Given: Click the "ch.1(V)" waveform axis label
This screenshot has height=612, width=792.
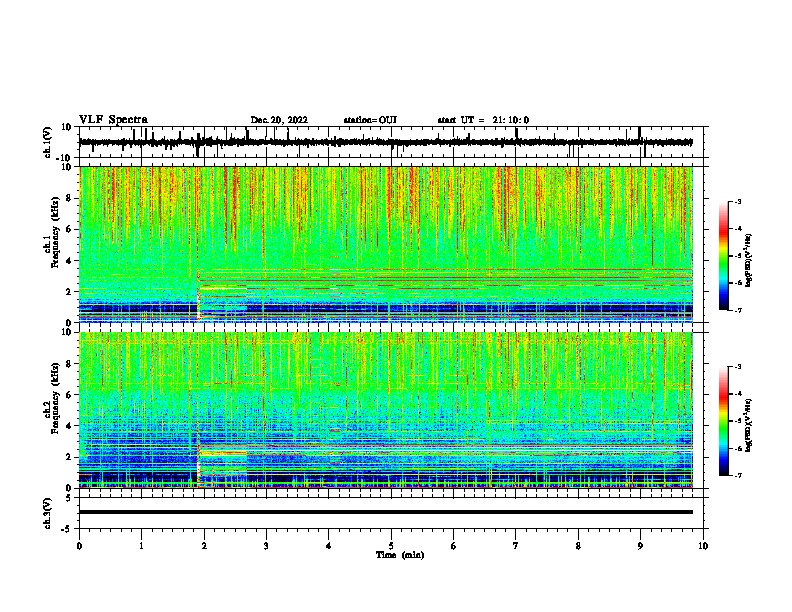Looking at the screenshot, I should point(48,142).
